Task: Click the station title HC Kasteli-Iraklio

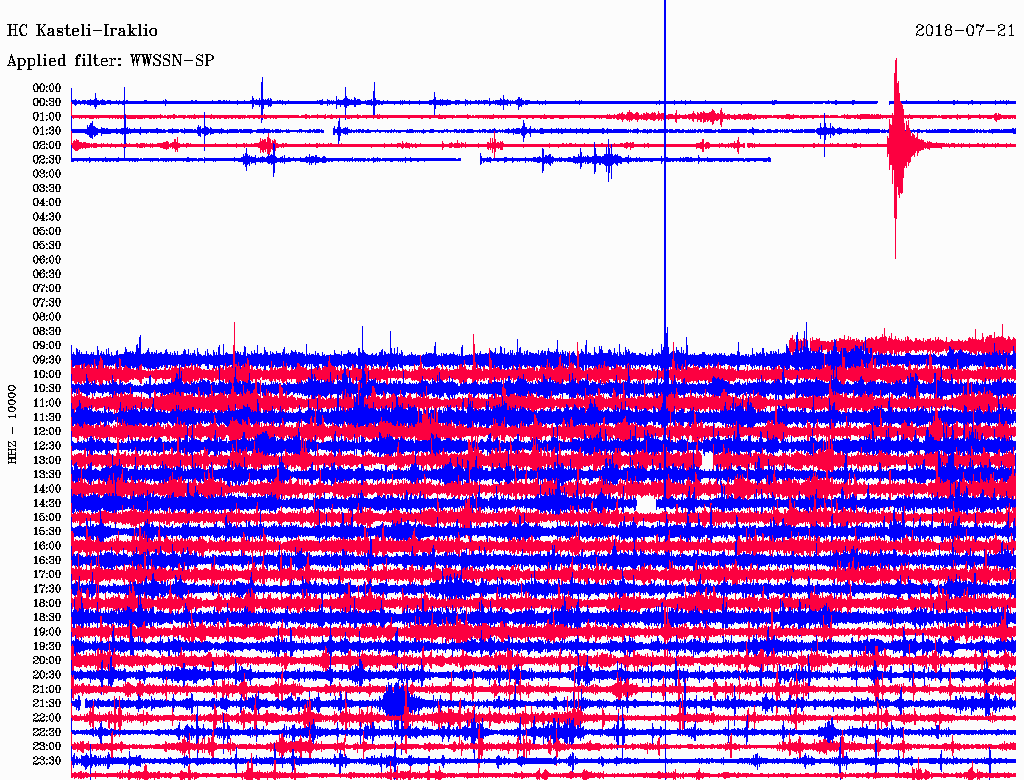Action: pyautogui.click(x=82, y=30)
